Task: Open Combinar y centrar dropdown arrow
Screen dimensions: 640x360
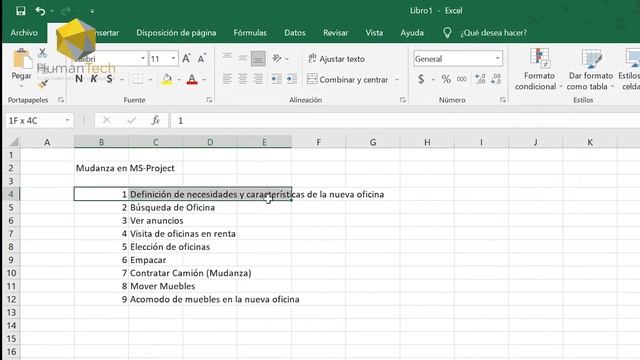Action: (x=397, y=80)
